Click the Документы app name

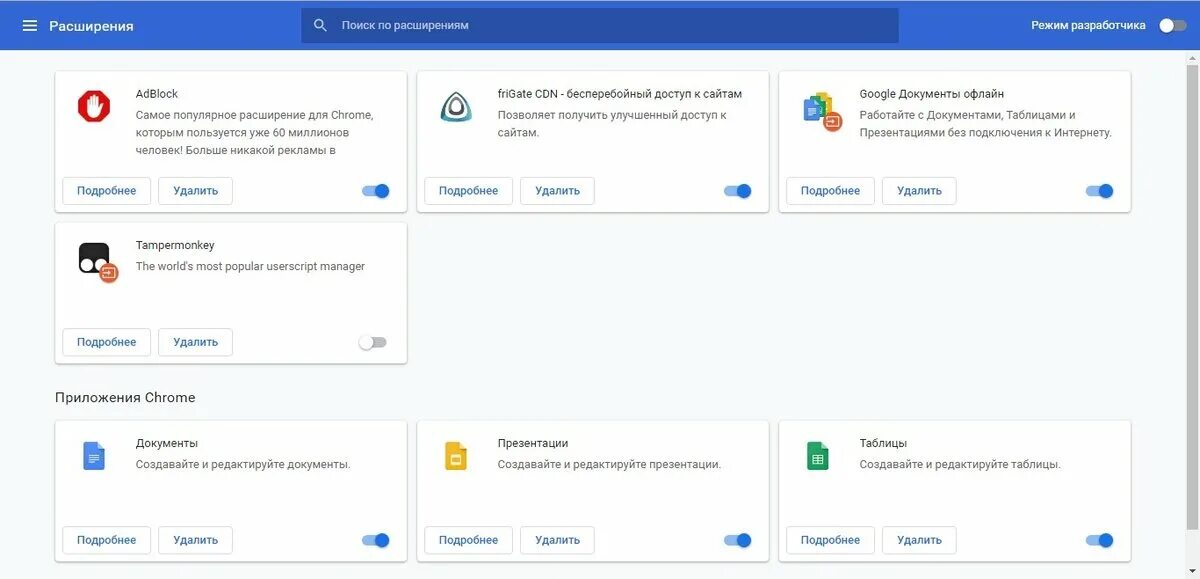[167, 443]
